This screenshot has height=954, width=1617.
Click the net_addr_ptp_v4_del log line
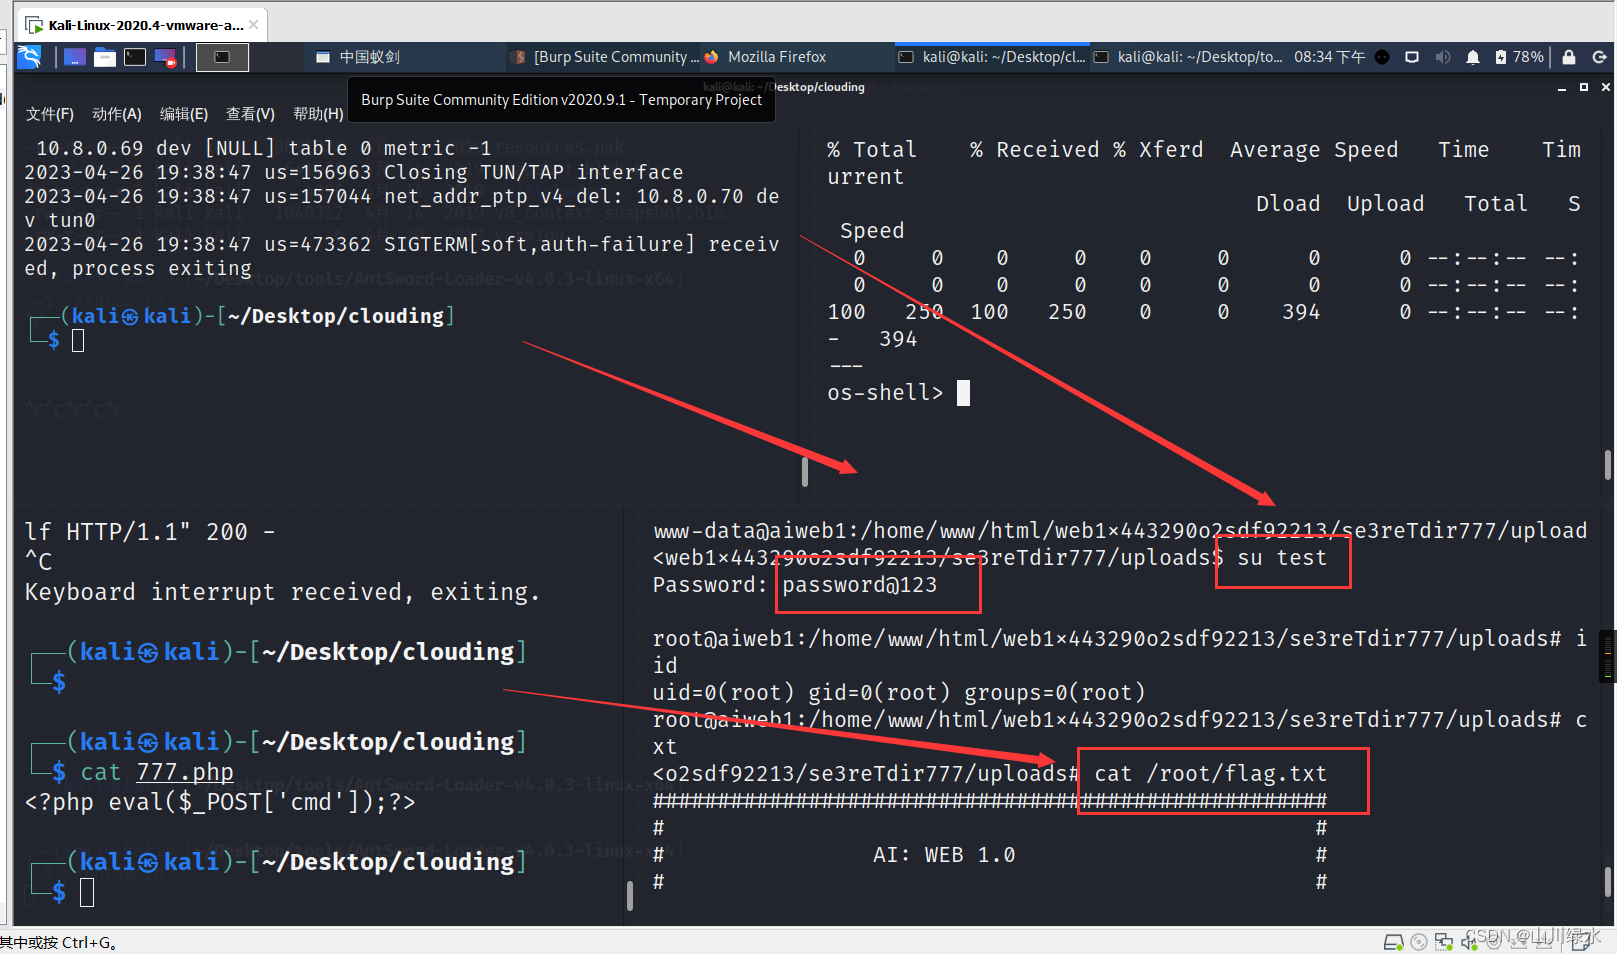coord(402,208)
